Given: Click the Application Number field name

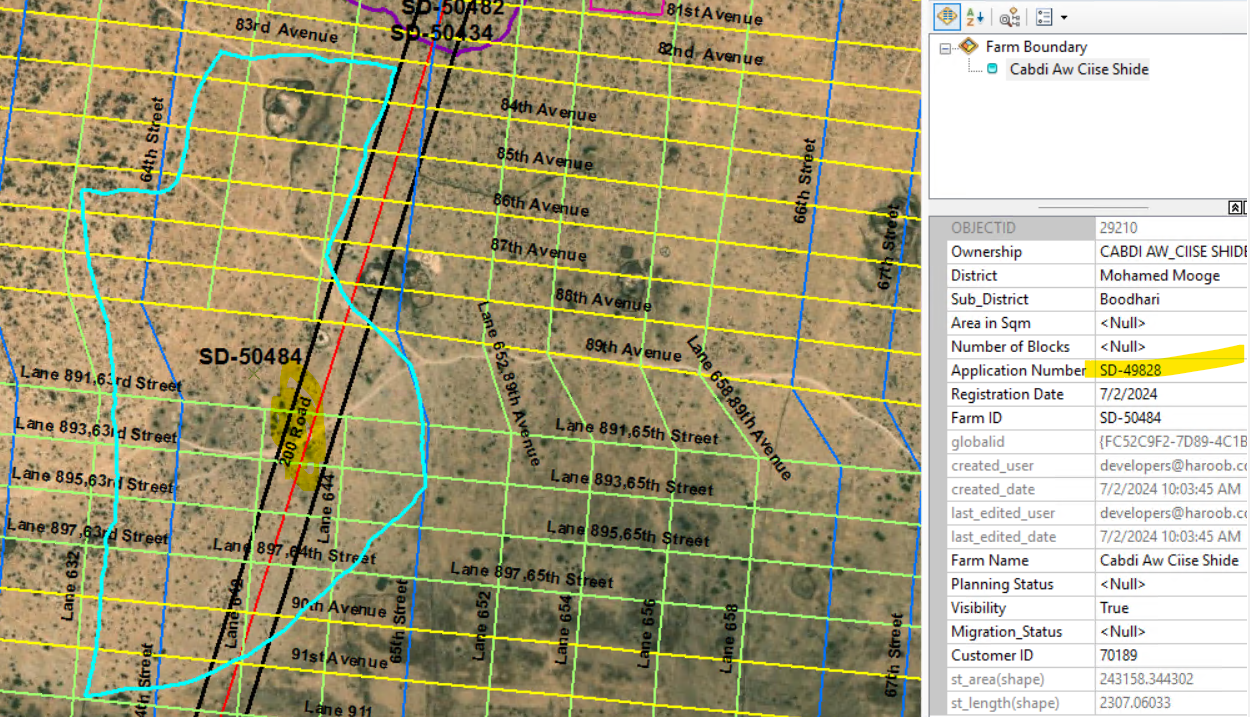Looking at the screenshot, I should click(1018, 370).
